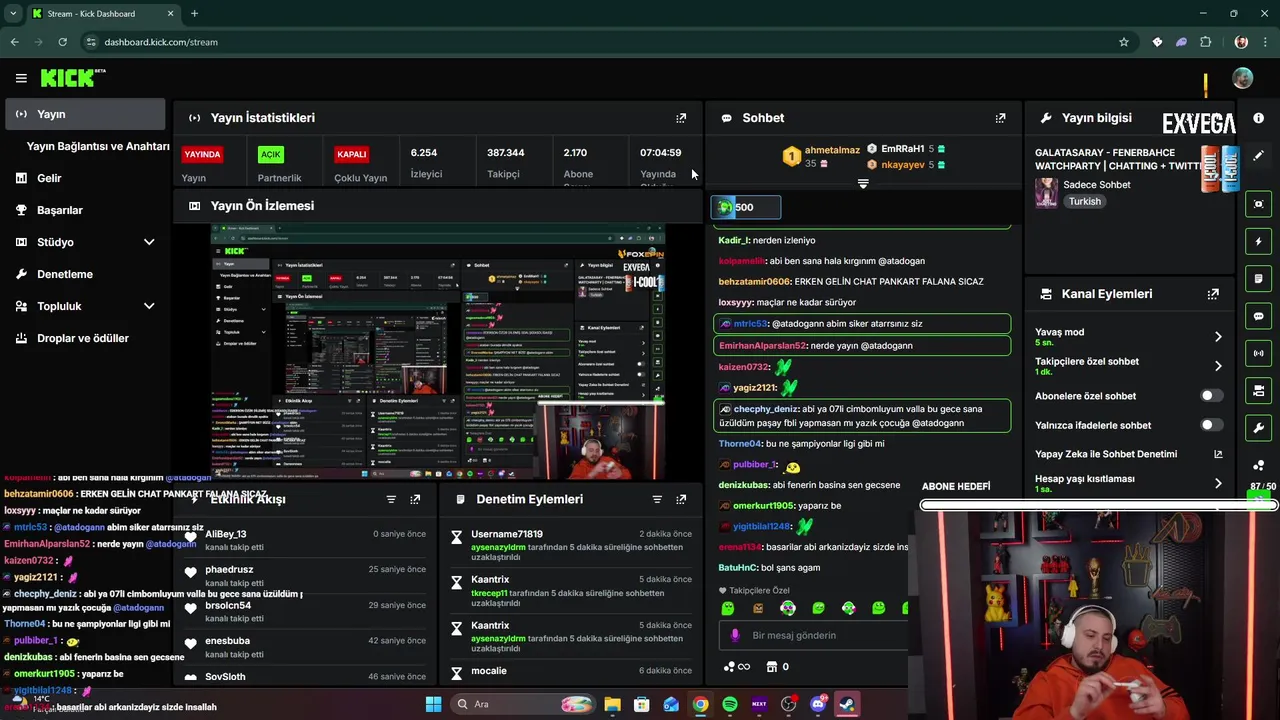Toggle the stream preview widget icon in rail
The width and height of the screenshot is (1280, 720).
(x=1258, y=204)
